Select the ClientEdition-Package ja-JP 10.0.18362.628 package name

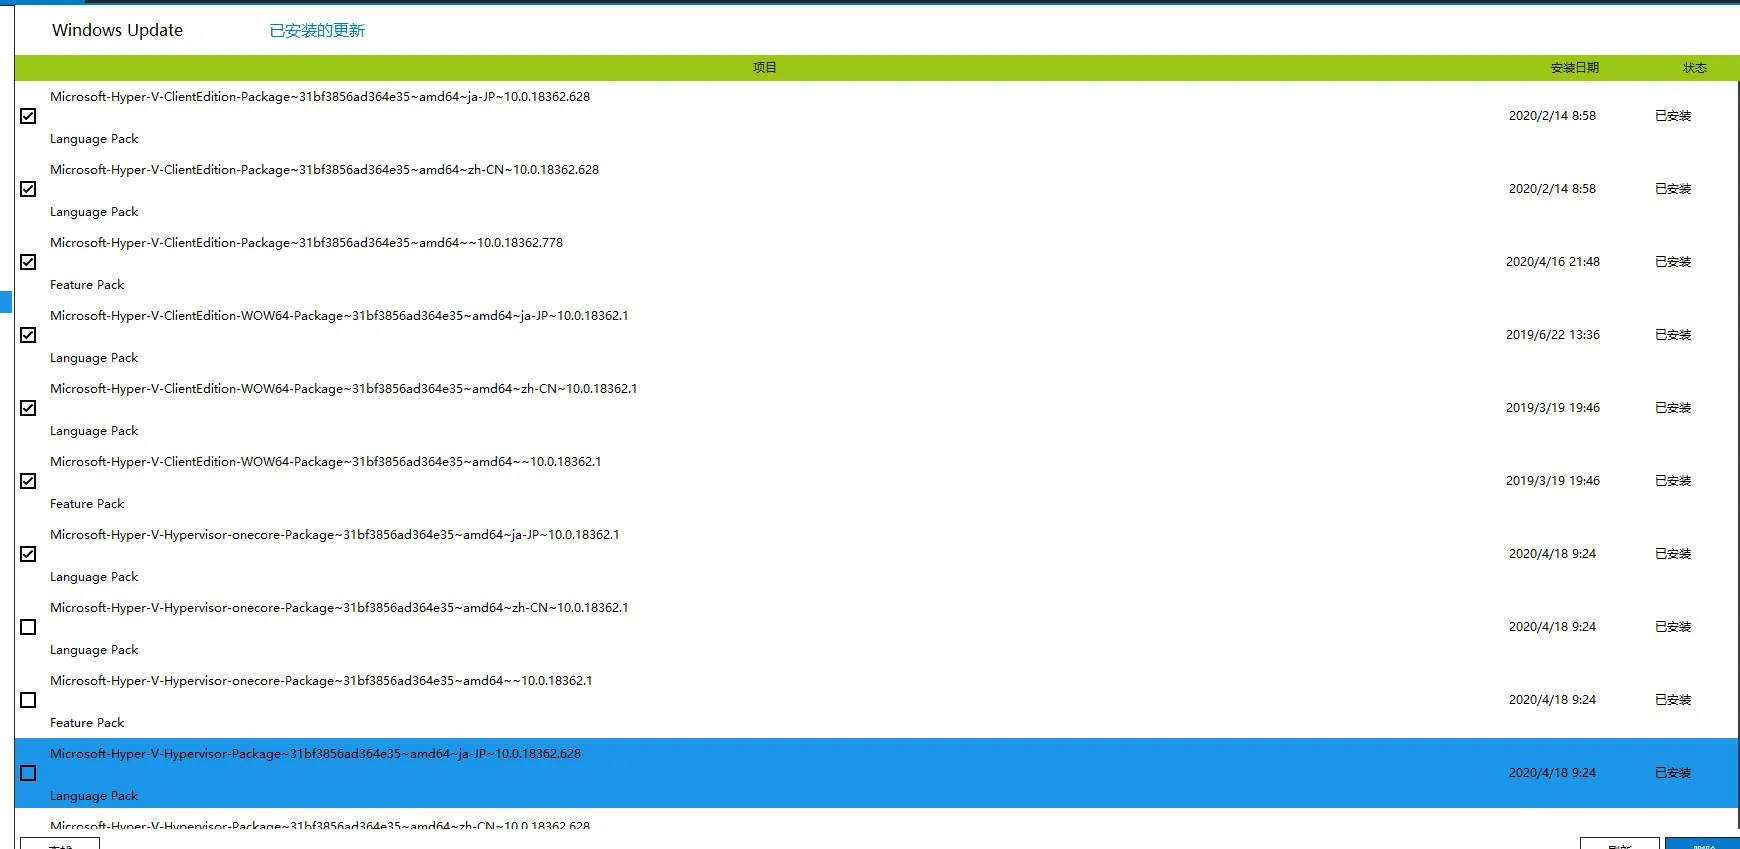pyautogui.click(x=320, y=97)
